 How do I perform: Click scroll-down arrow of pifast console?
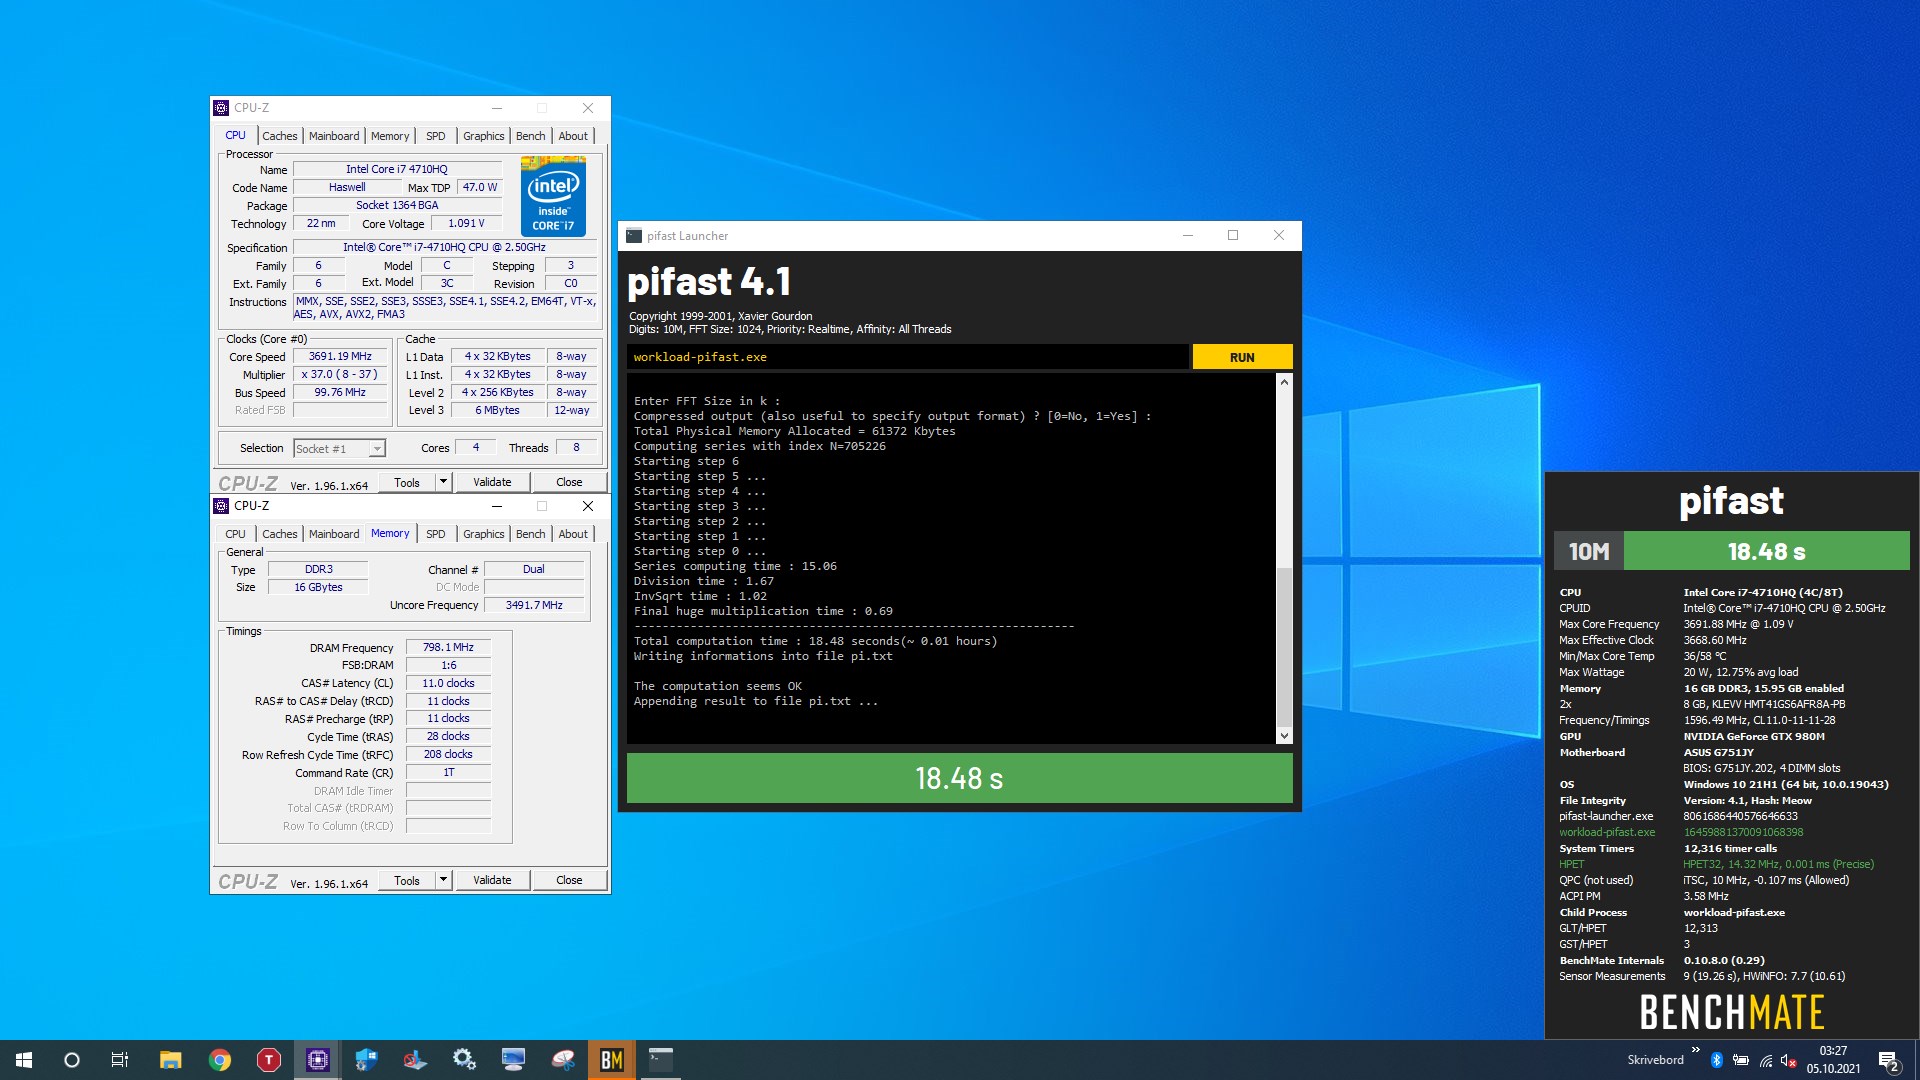point(1284,736)
